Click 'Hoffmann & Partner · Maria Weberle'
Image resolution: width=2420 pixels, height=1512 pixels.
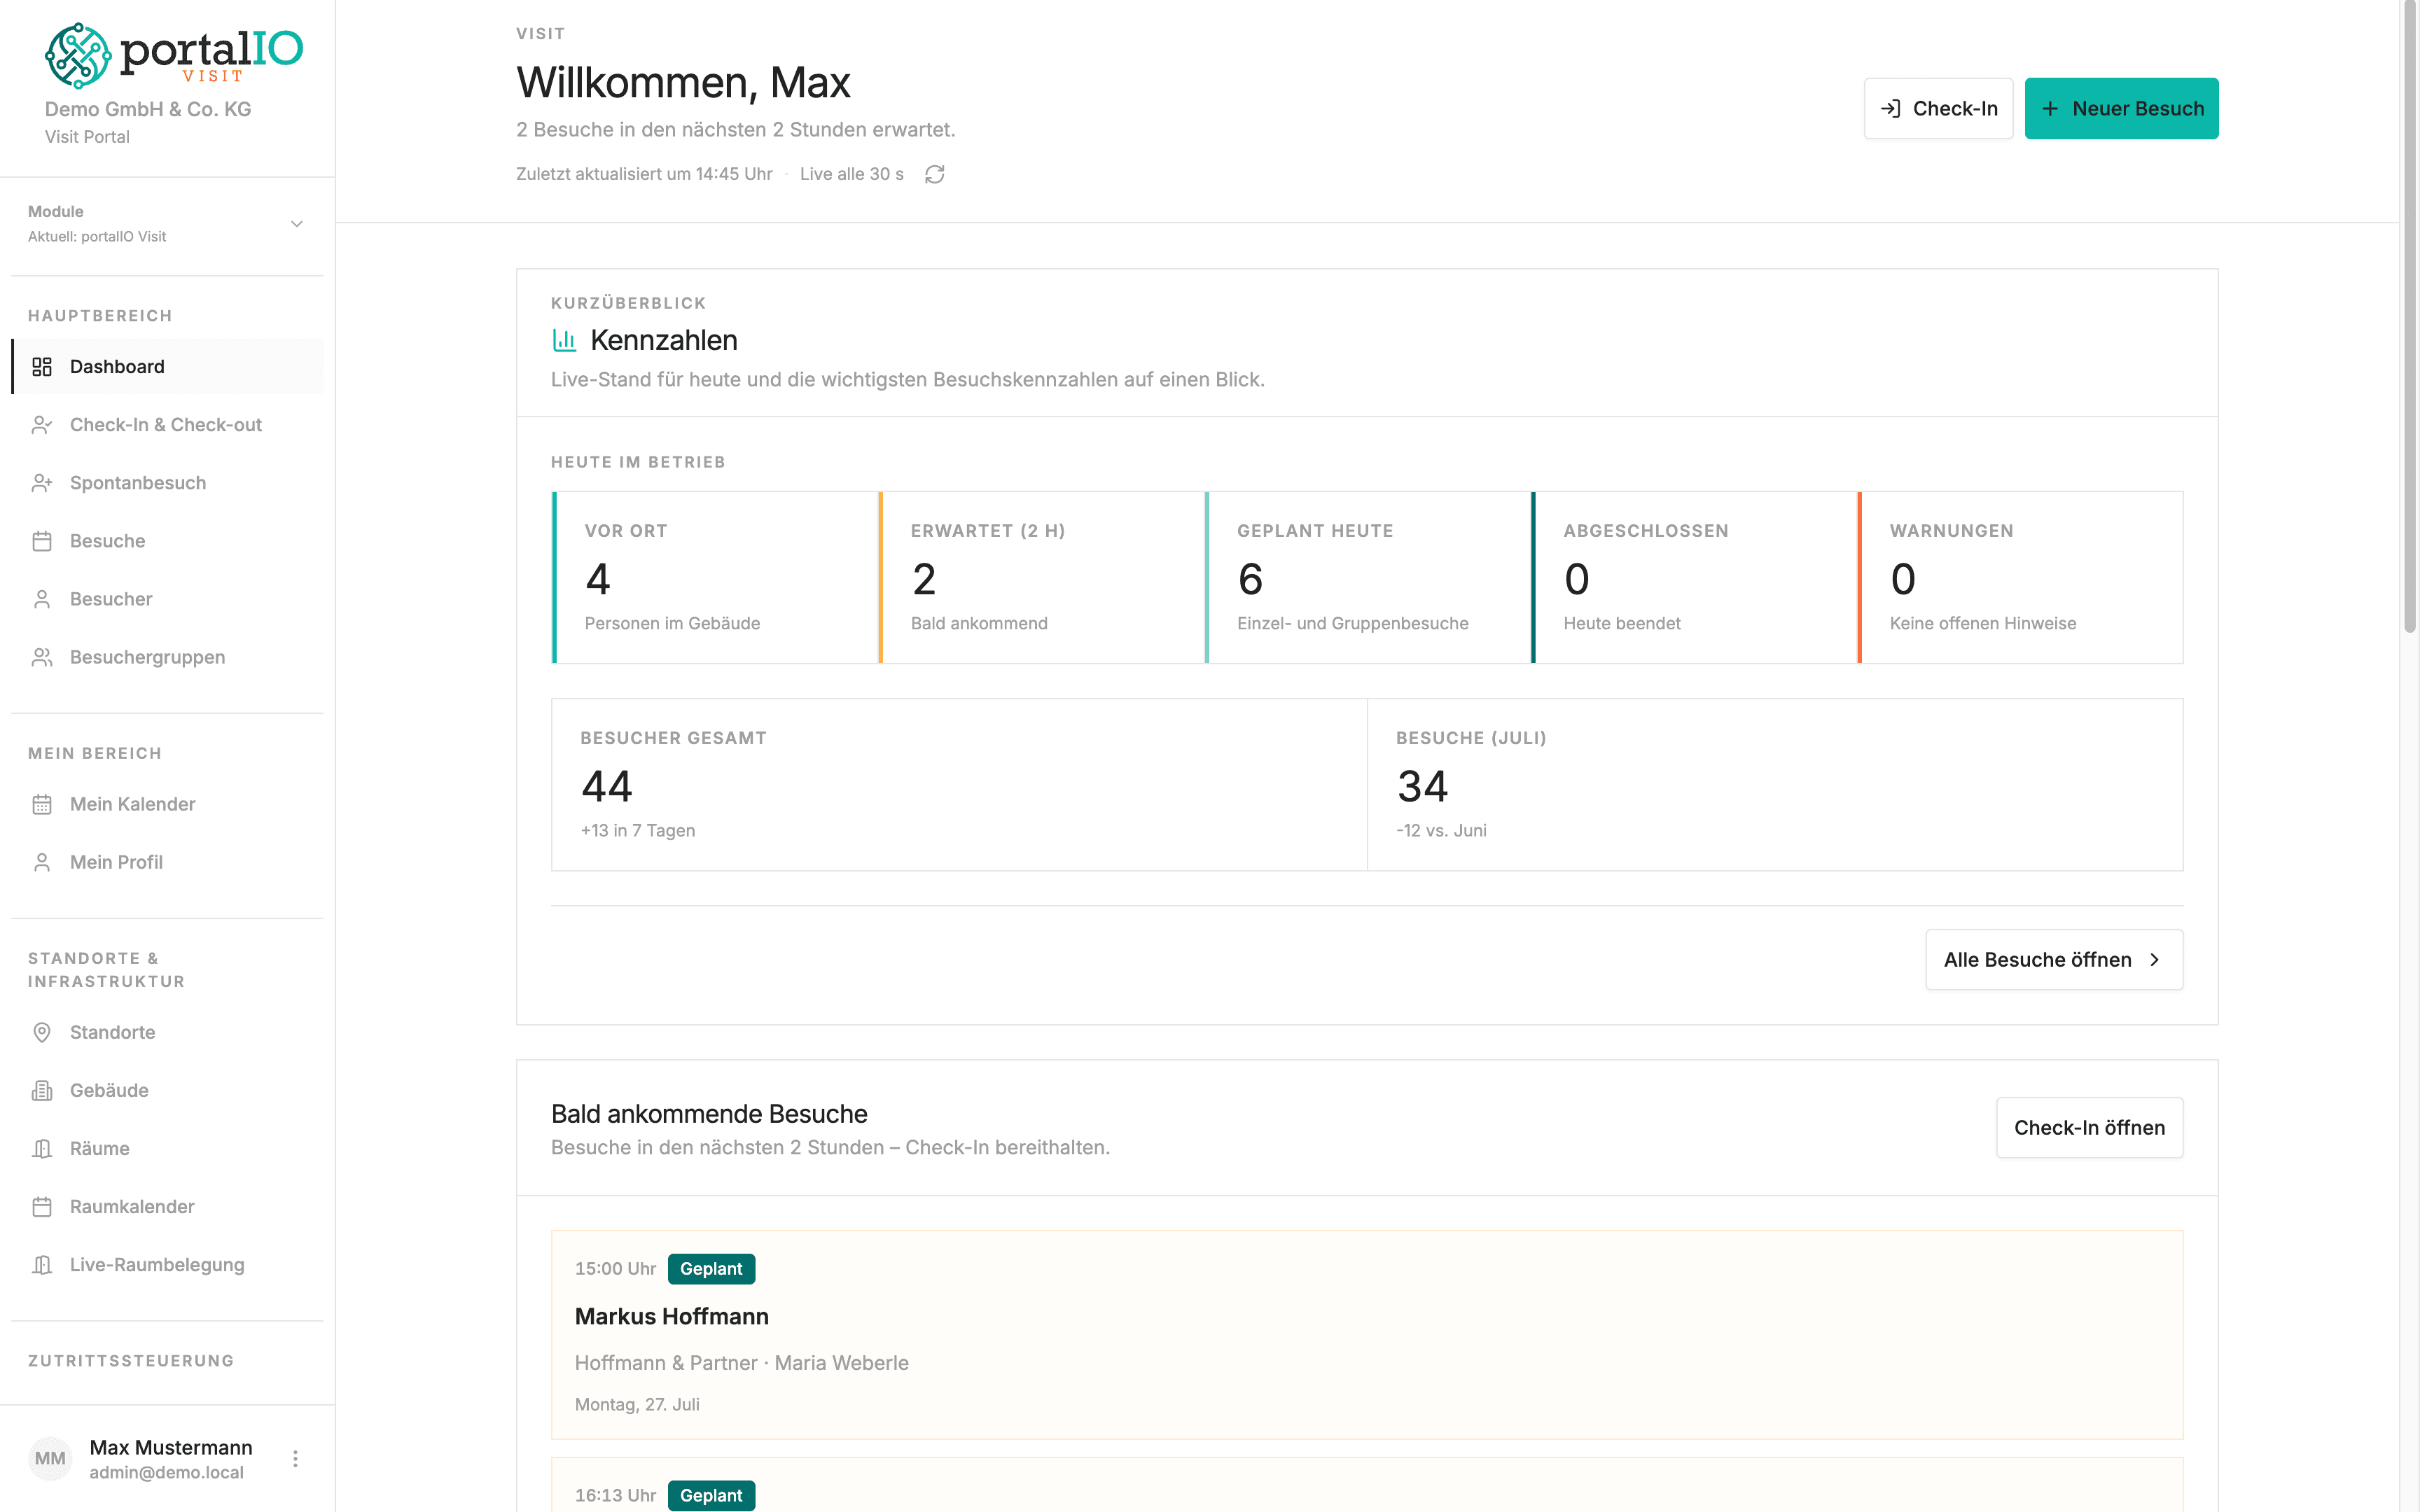[x=742, y=1363]
